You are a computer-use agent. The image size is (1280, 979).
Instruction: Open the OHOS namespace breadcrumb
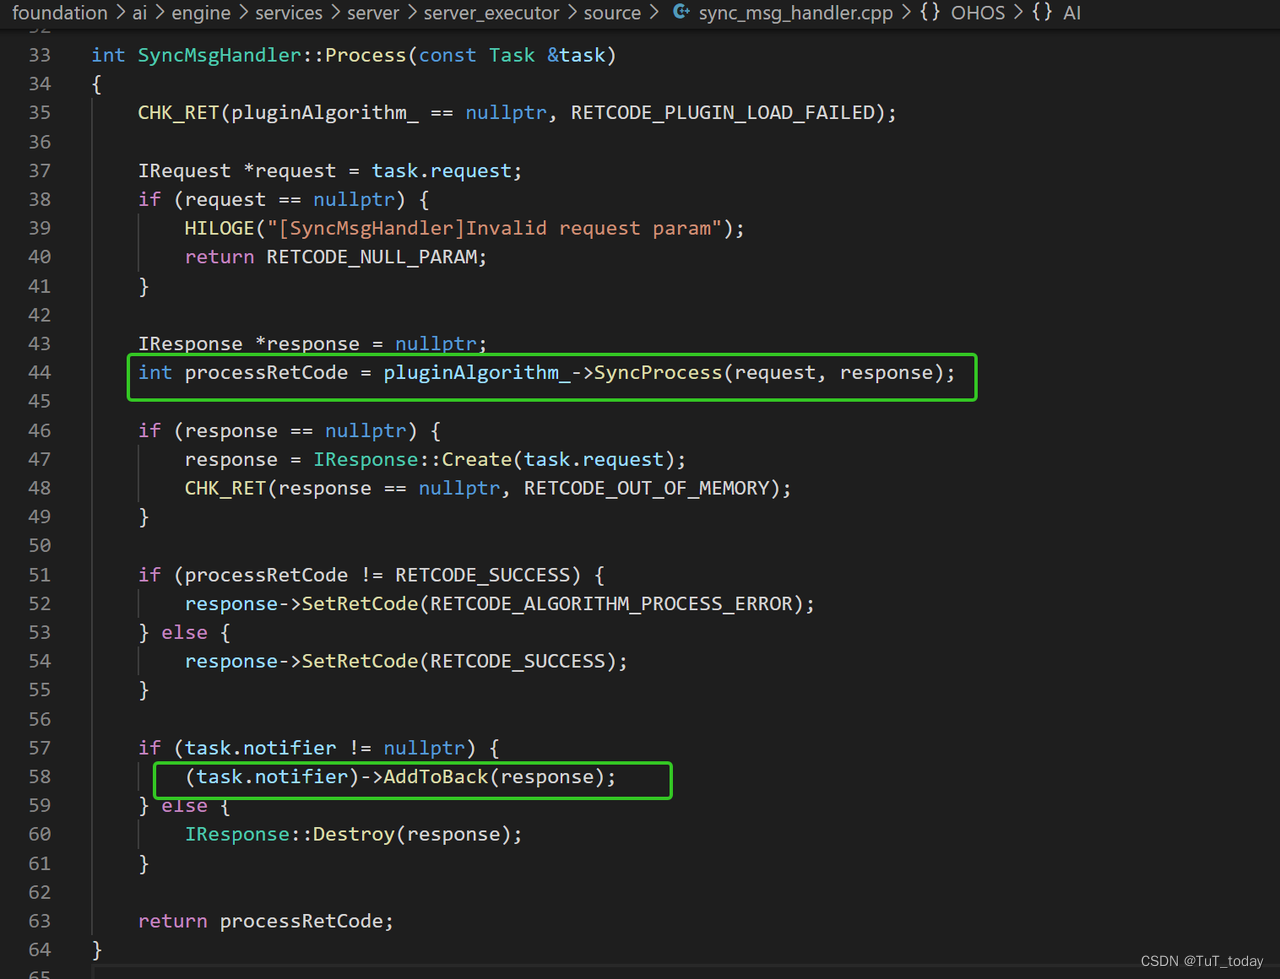pyautogui.click(x=978, y=12)
